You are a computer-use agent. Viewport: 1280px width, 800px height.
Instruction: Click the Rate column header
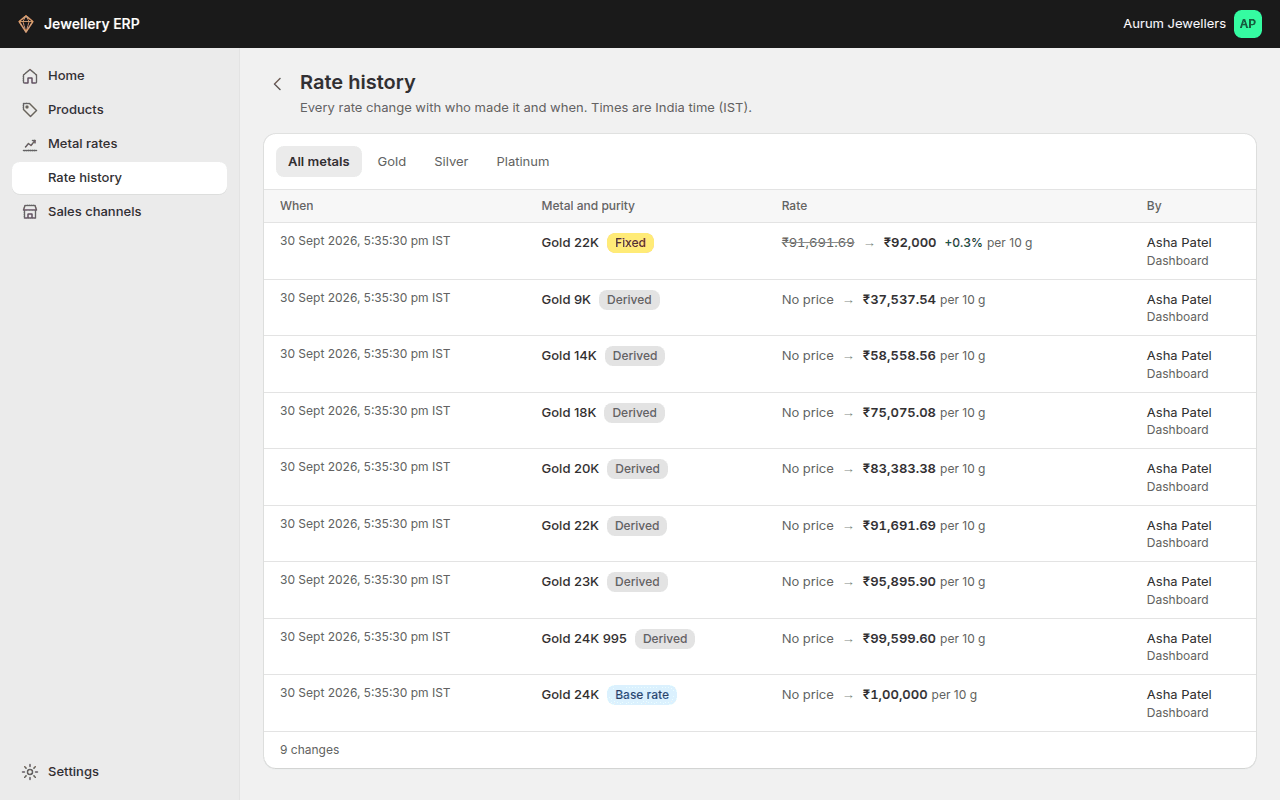coord(794,206)
